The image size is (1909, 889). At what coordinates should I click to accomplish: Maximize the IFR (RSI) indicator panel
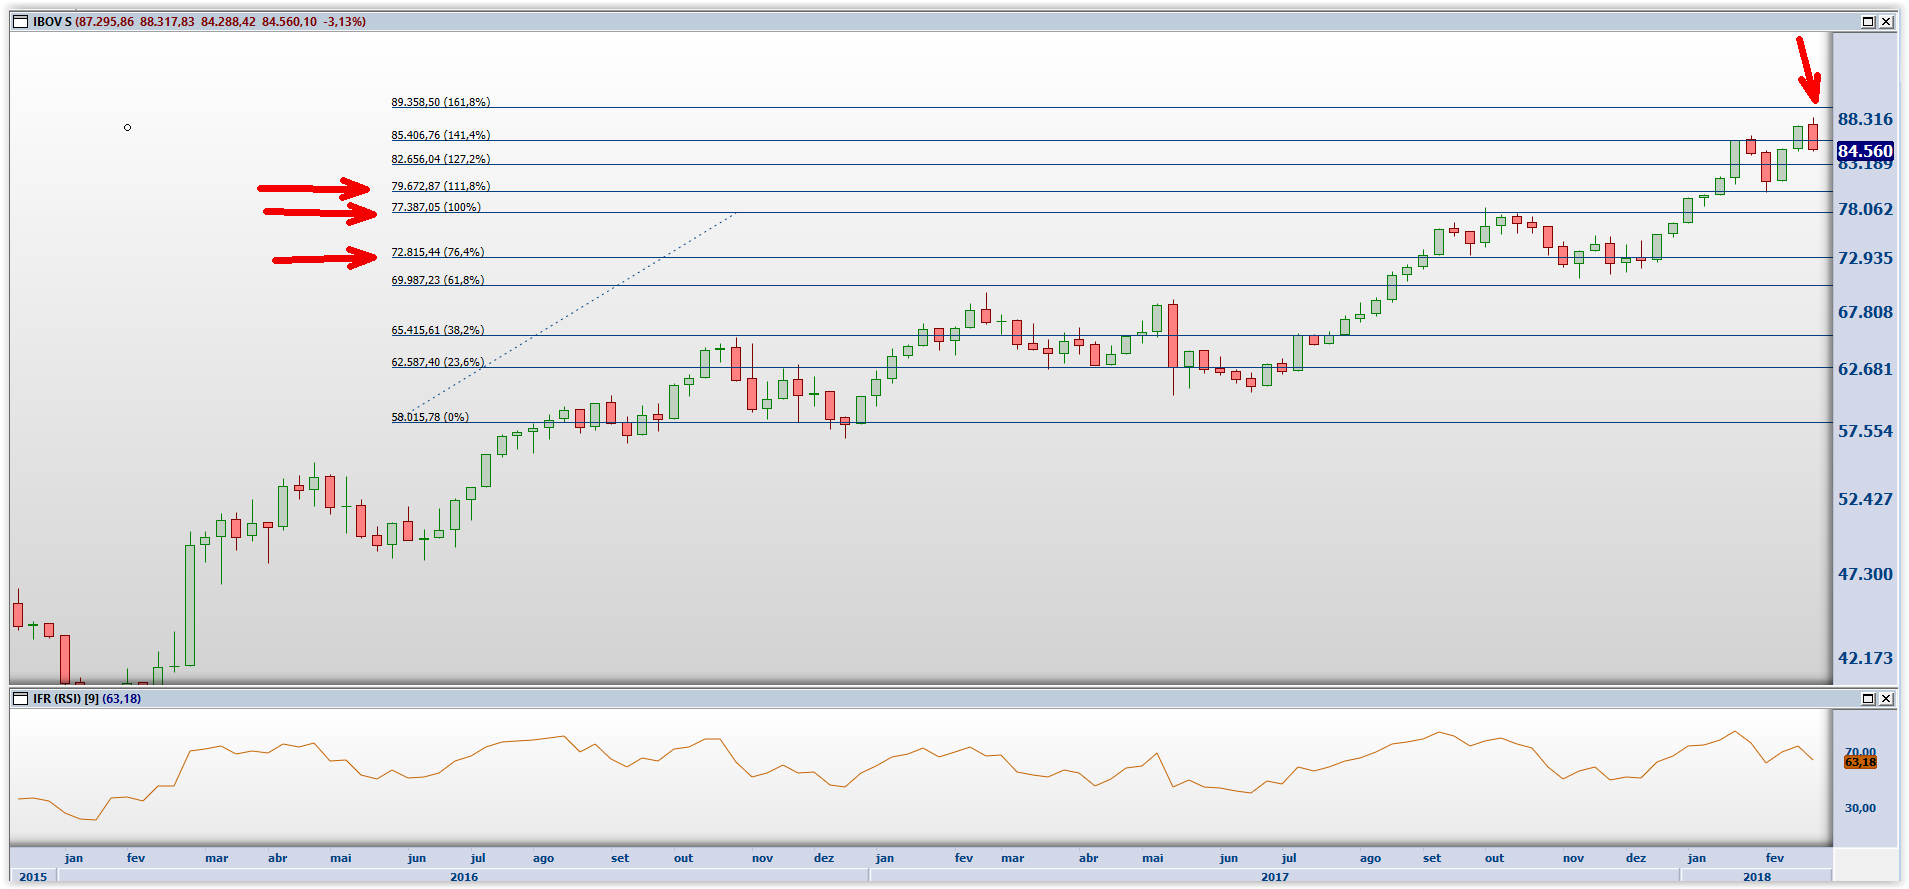[x=1868, y=698]
